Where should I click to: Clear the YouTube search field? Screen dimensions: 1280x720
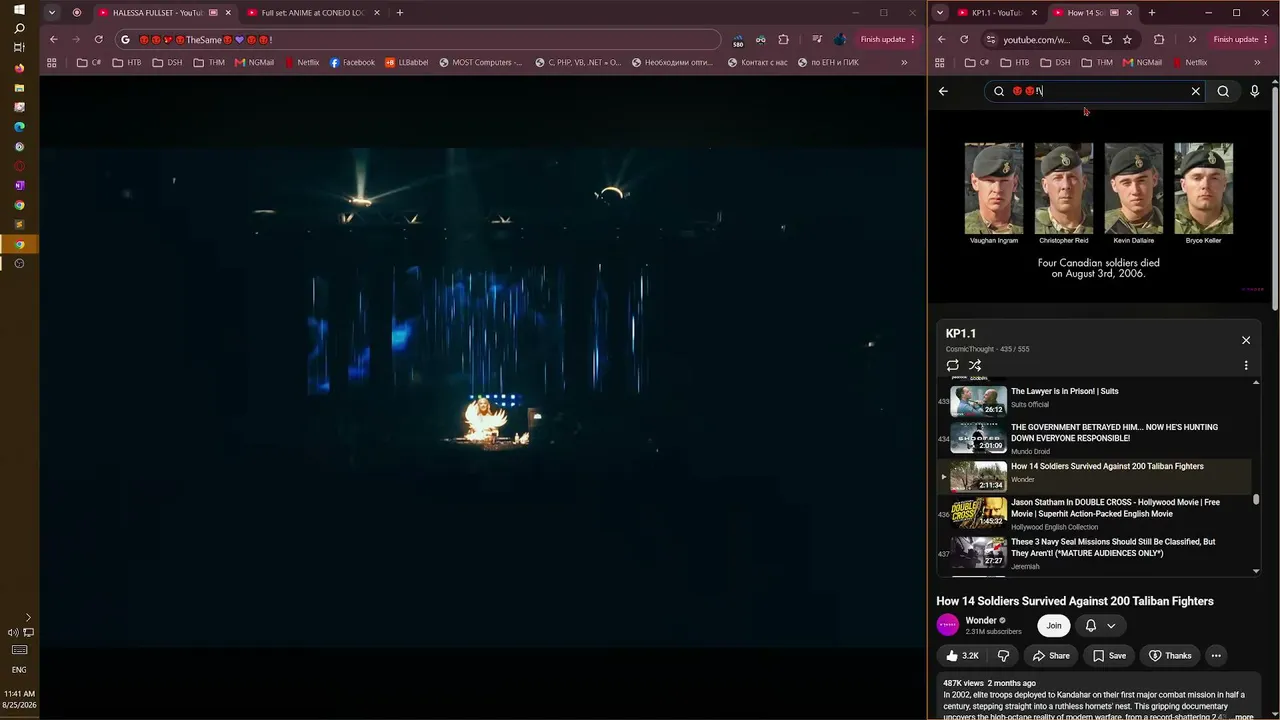[x=1195, y=91]
